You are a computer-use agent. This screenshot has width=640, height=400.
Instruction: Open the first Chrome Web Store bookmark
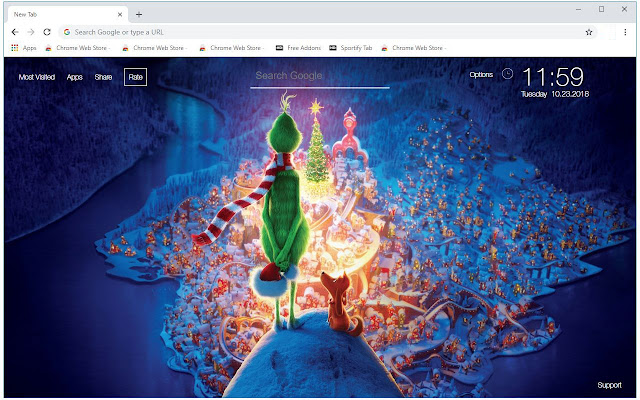click(78, 48)
